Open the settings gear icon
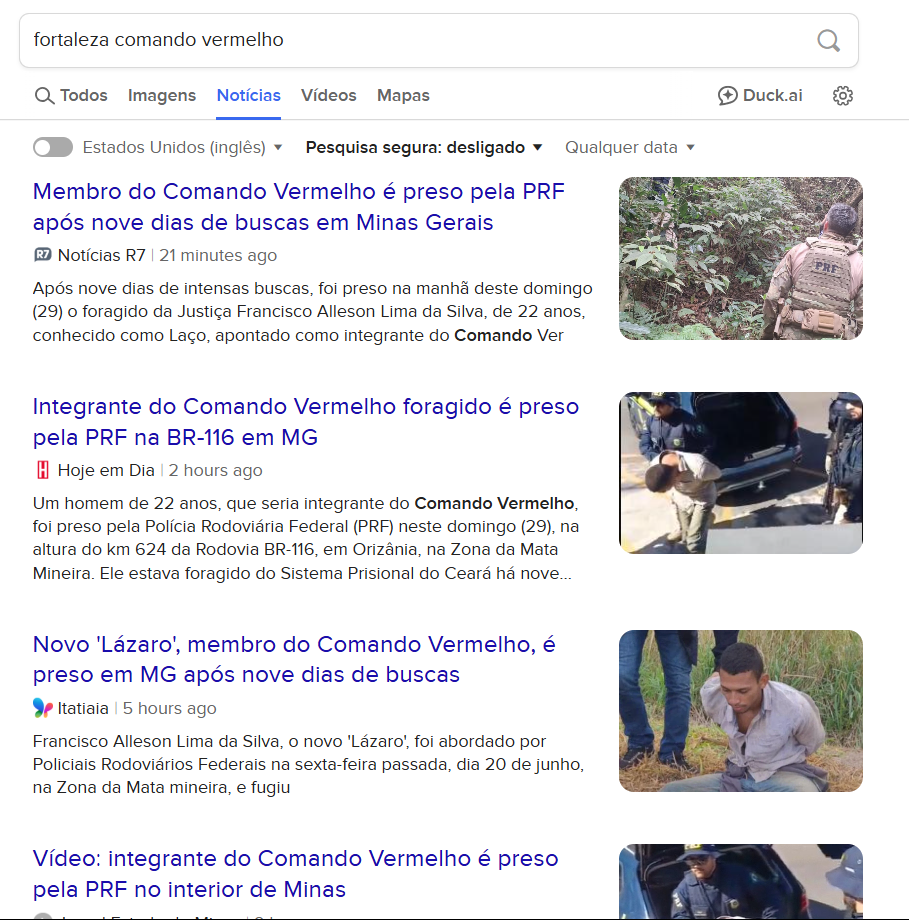 (843, 96)
